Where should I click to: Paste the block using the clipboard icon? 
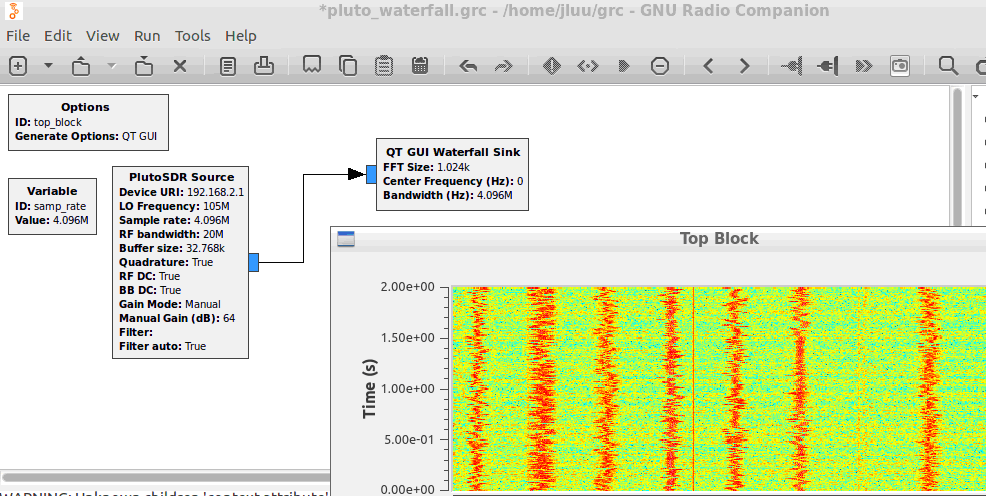(x=384, y=65)
